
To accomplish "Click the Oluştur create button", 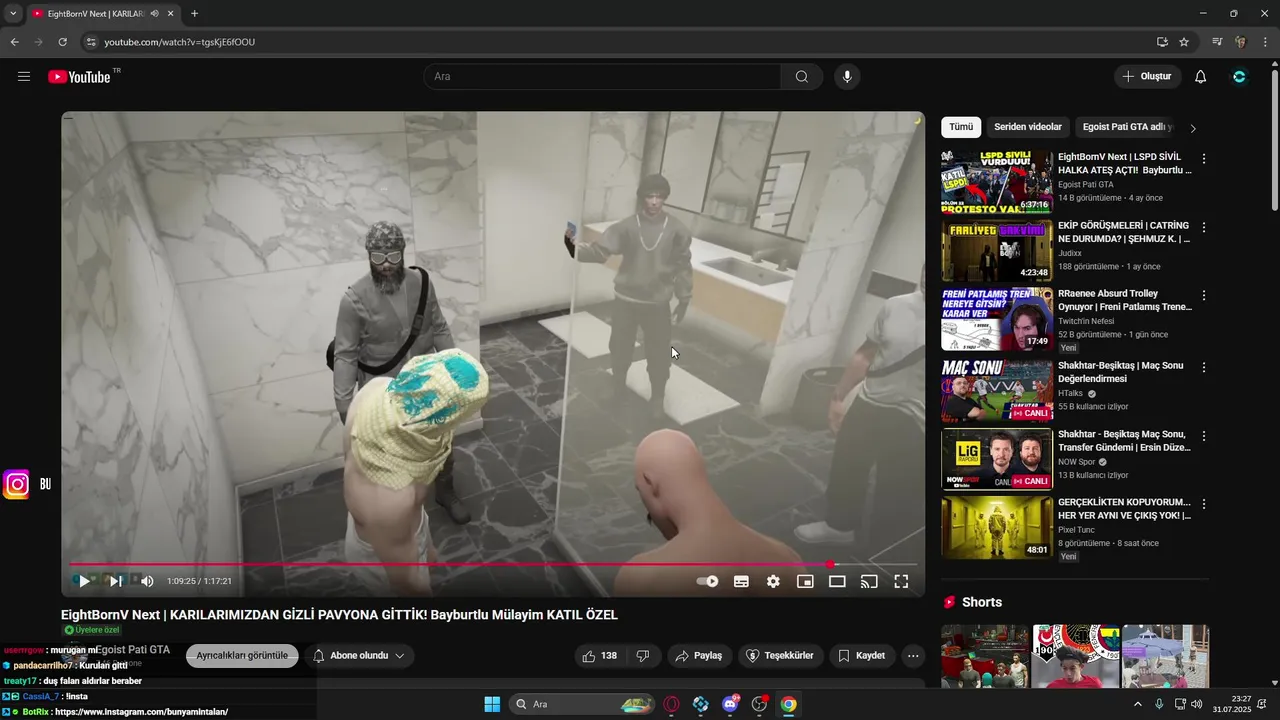I will click(x=1147, y=77).
